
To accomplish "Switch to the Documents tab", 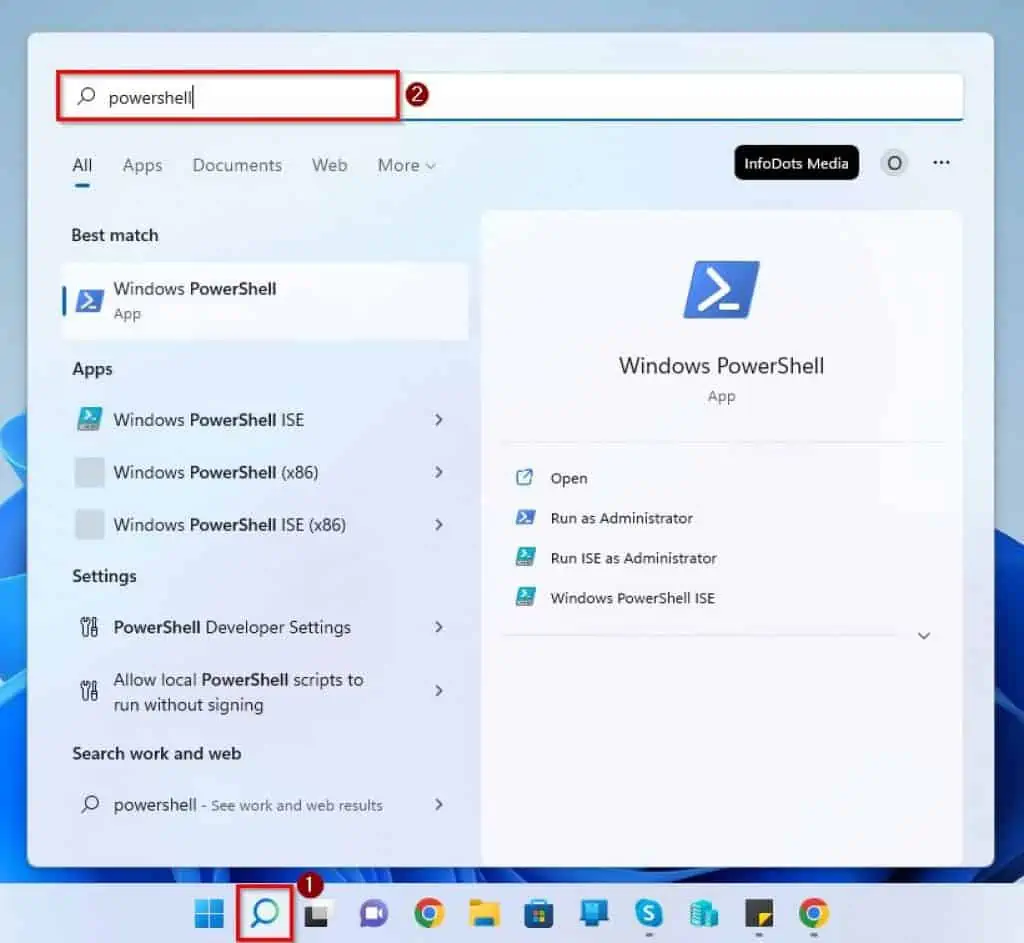I will pyautogui.click(x=237, y=166).
